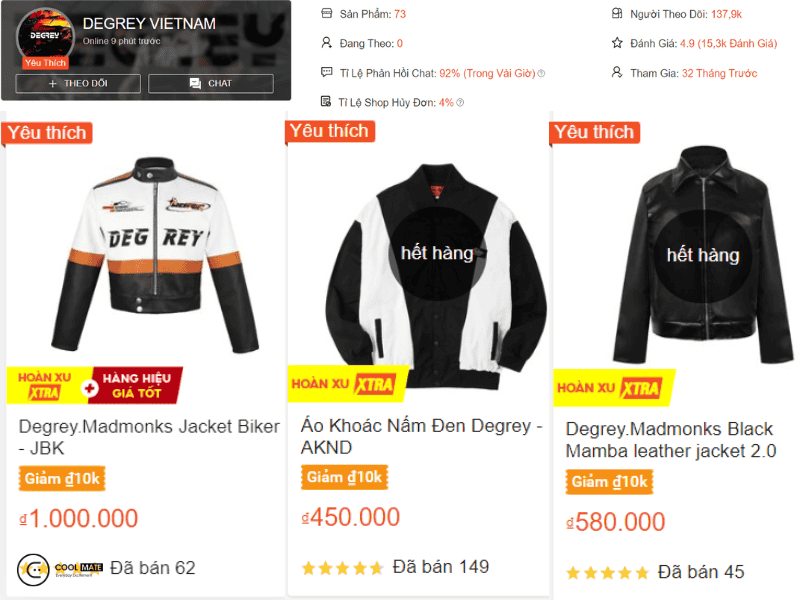Open CHAT with the shop

(x=211, y=83)
